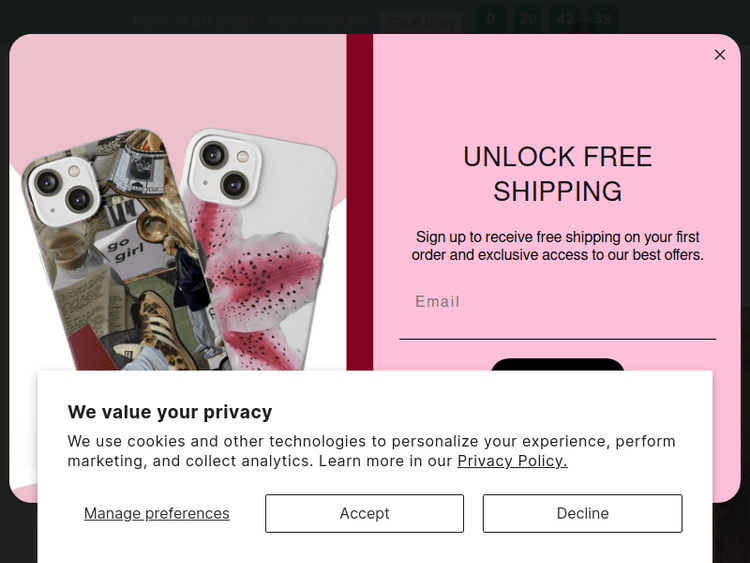Click the Email input field
The image size is (750, 563).
(x=557, y=302)
